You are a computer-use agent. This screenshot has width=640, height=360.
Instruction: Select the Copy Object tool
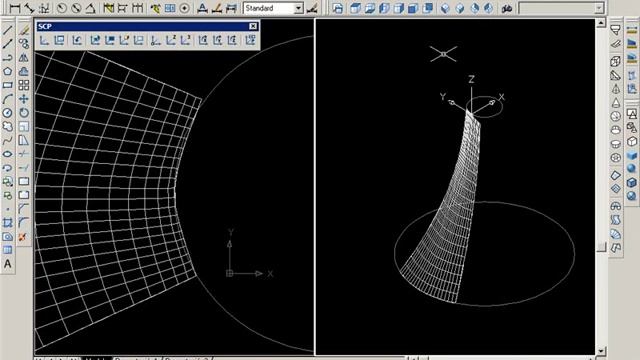click(24, 44)
